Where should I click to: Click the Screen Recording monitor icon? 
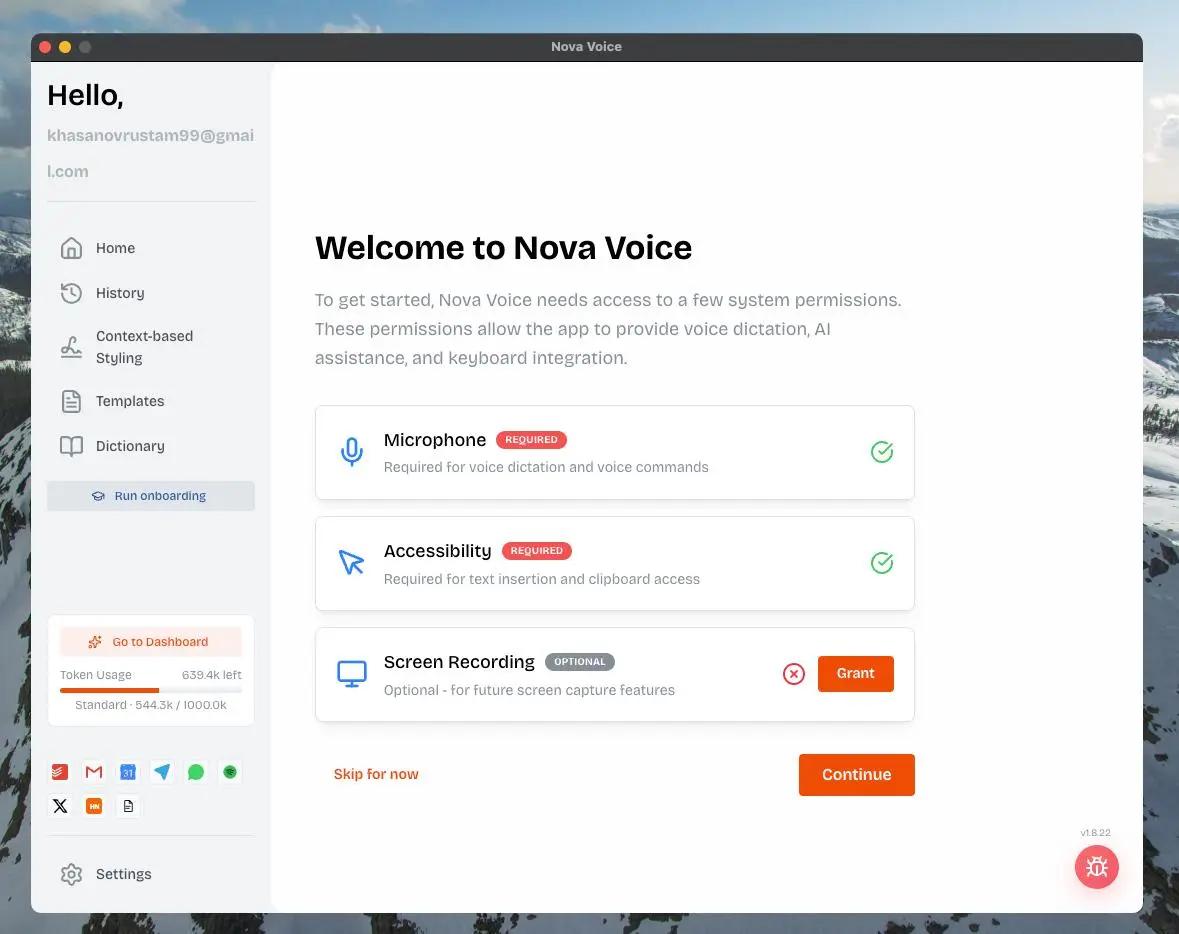click(x=351, y=674)
